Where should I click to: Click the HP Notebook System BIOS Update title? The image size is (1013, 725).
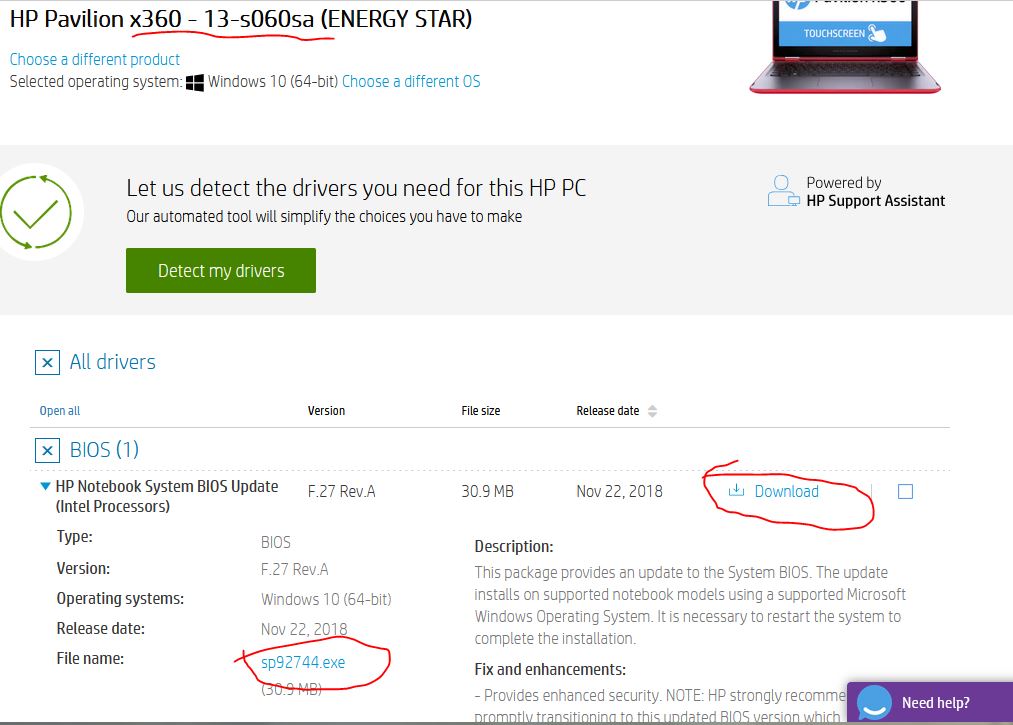coord(167,496)
